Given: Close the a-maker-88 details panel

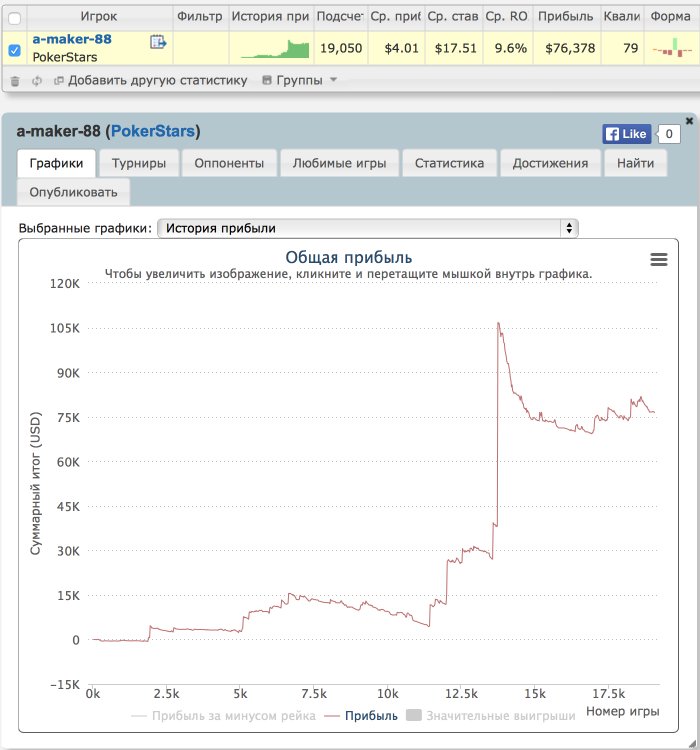Looking at the screenshot, I should (689, 121).
